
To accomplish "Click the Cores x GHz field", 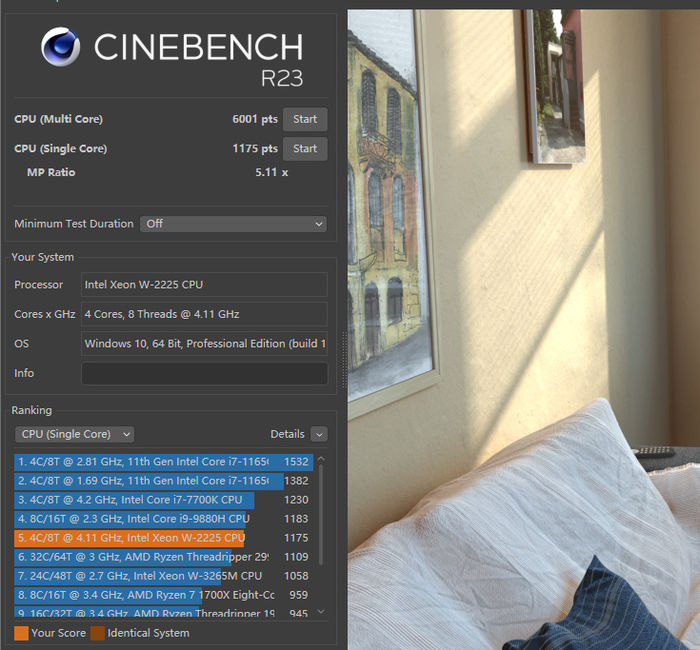I will click(x=204, y=314).
